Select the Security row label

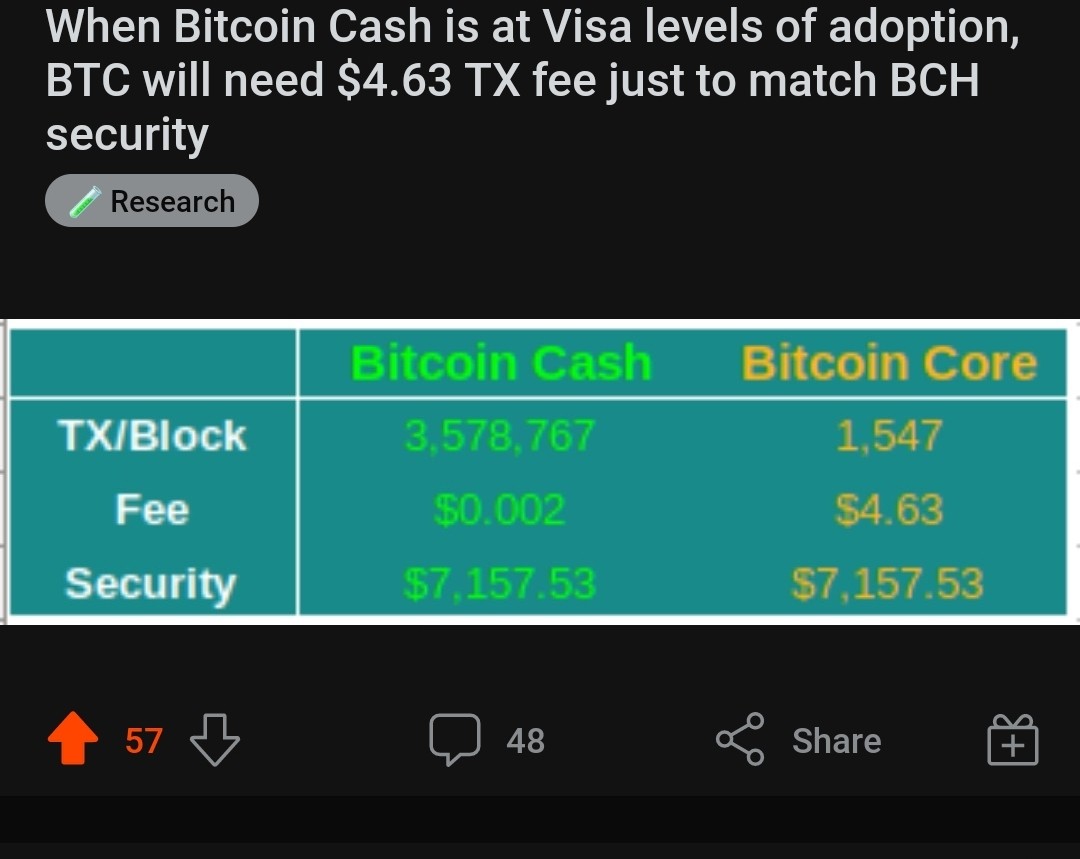click(151, 584)
